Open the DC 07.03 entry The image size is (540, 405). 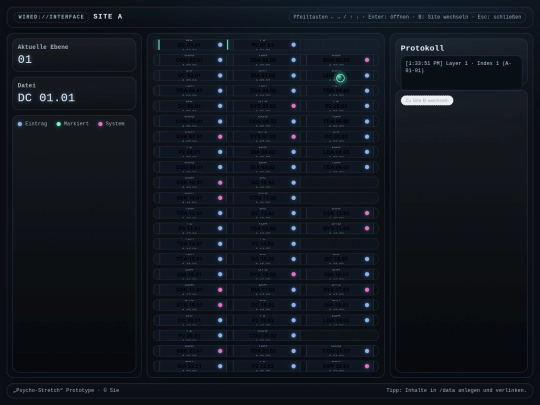[x=340, y=137]
